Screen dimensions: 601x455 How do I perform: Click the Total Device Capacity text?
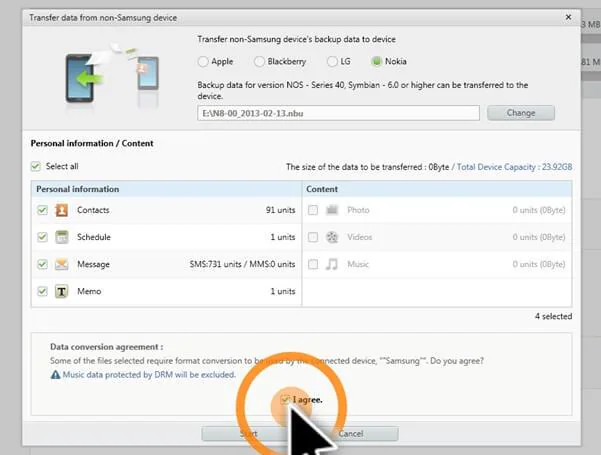pos(514,167)
